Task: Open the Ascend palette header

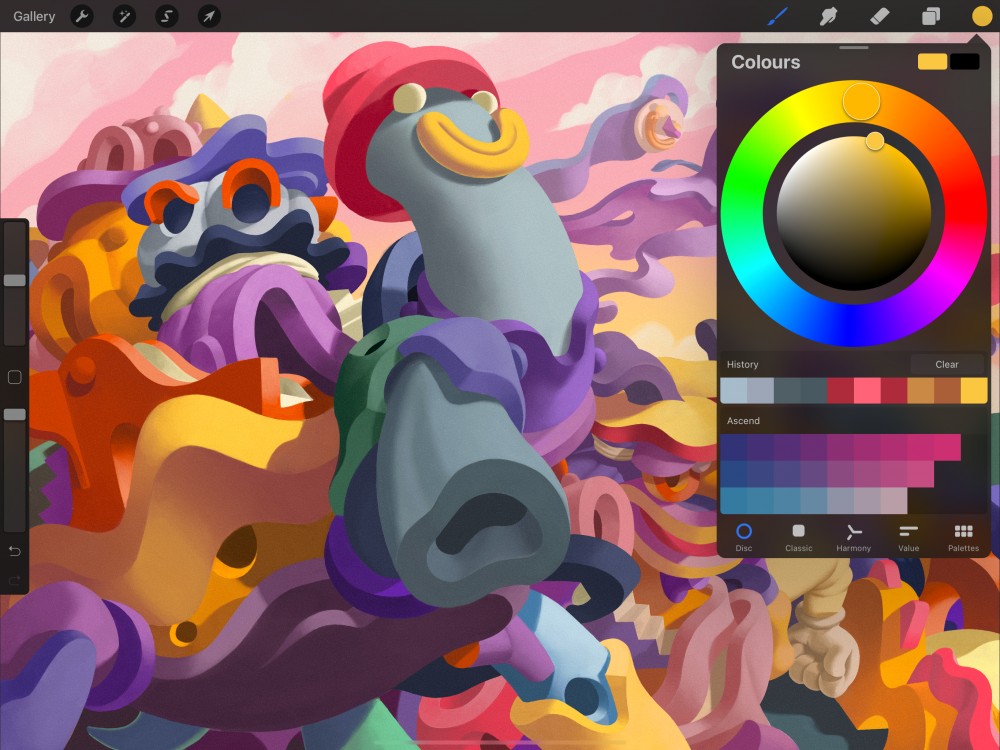Action: pos(745,421)
